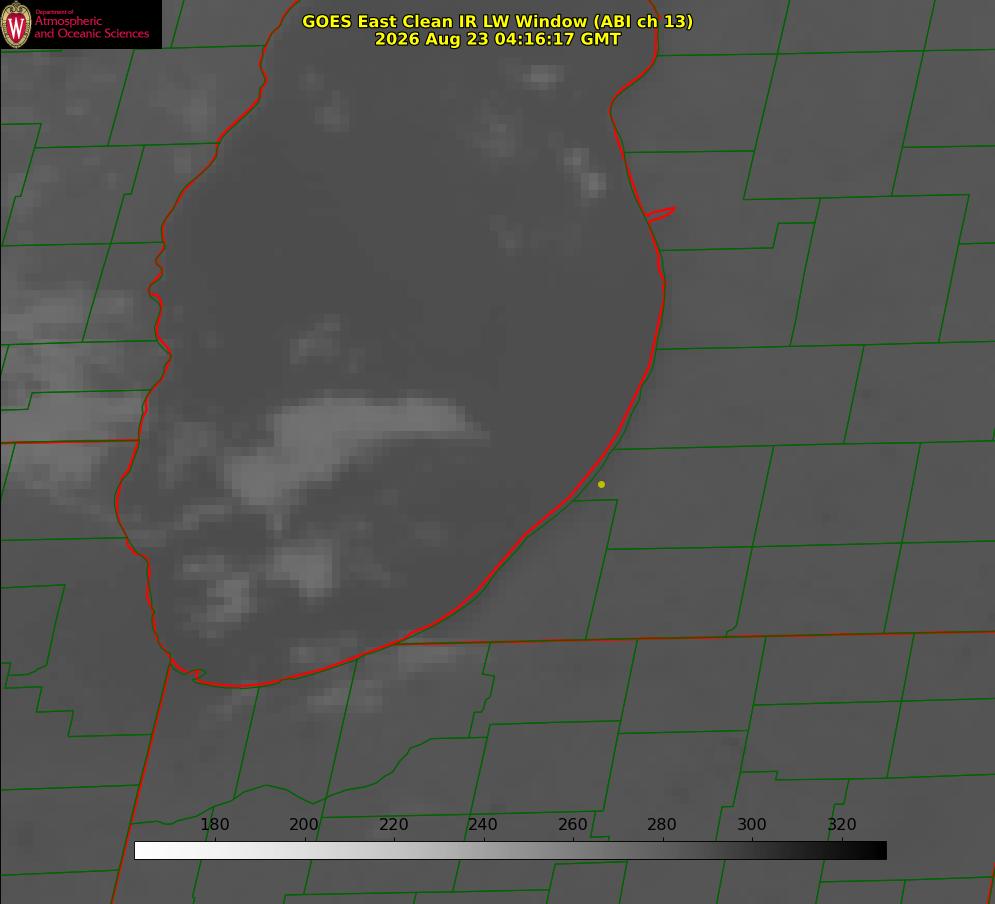Image resolution: width=995 pixels, height=904 pixels.
Task: Click the UW crest logo
Action: [16, 24]
